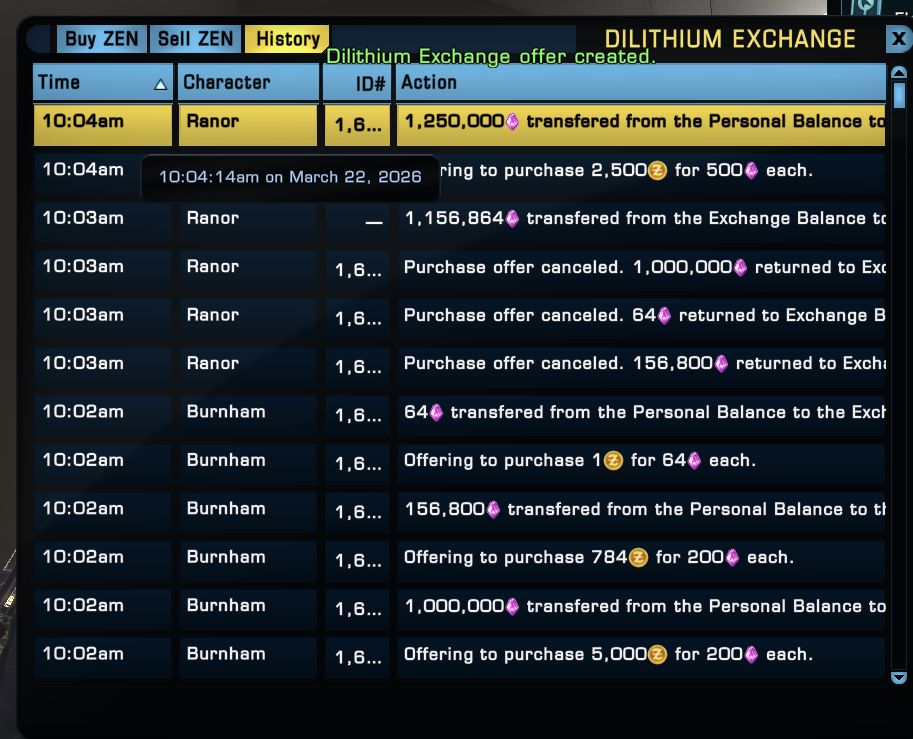The height and width of the screenshot is (739, 913).
Task: Click the dilithium icon after 64 transfered
Action: (436, 412)
